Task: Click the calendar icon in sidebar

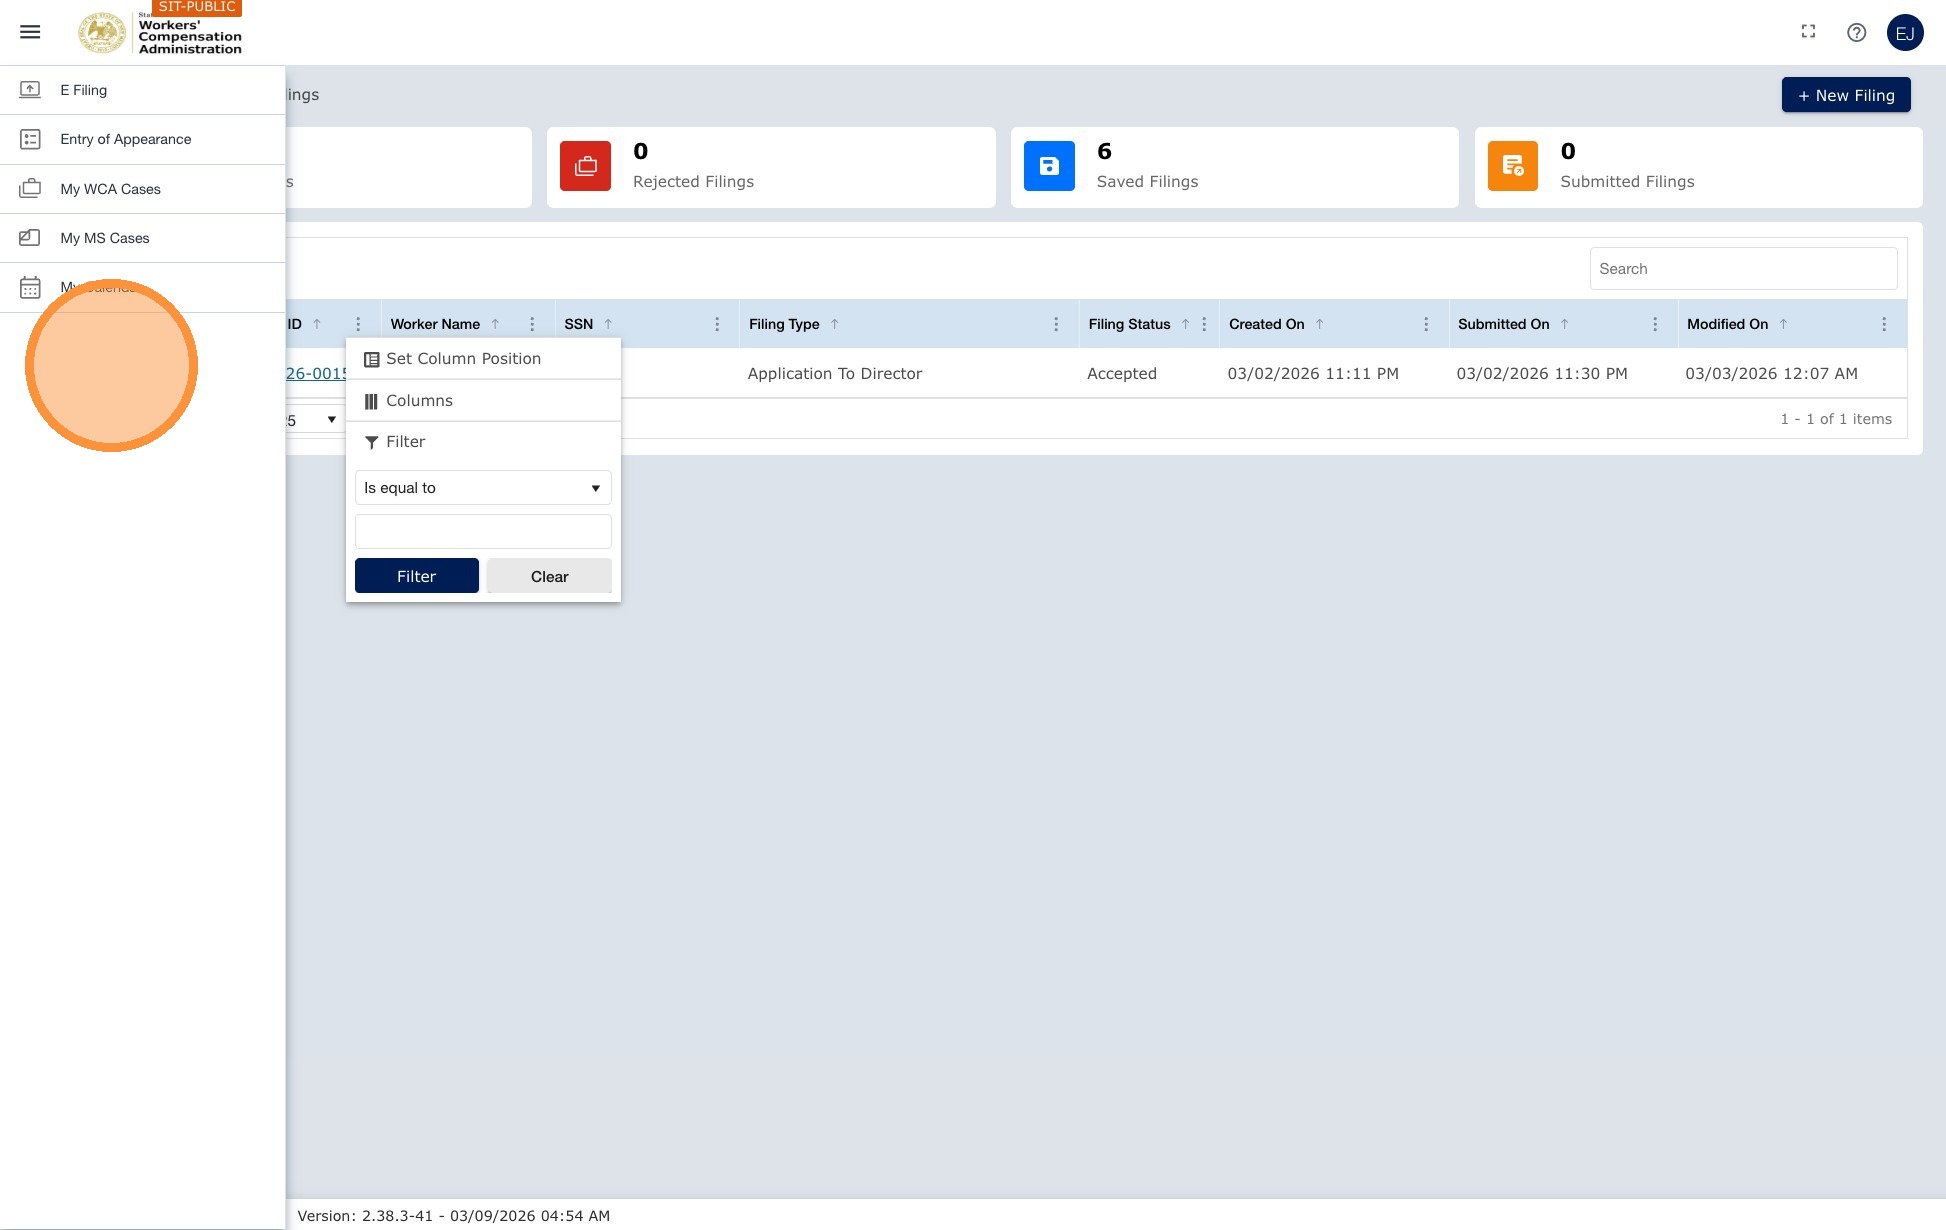Action: [x=30, y=287]
